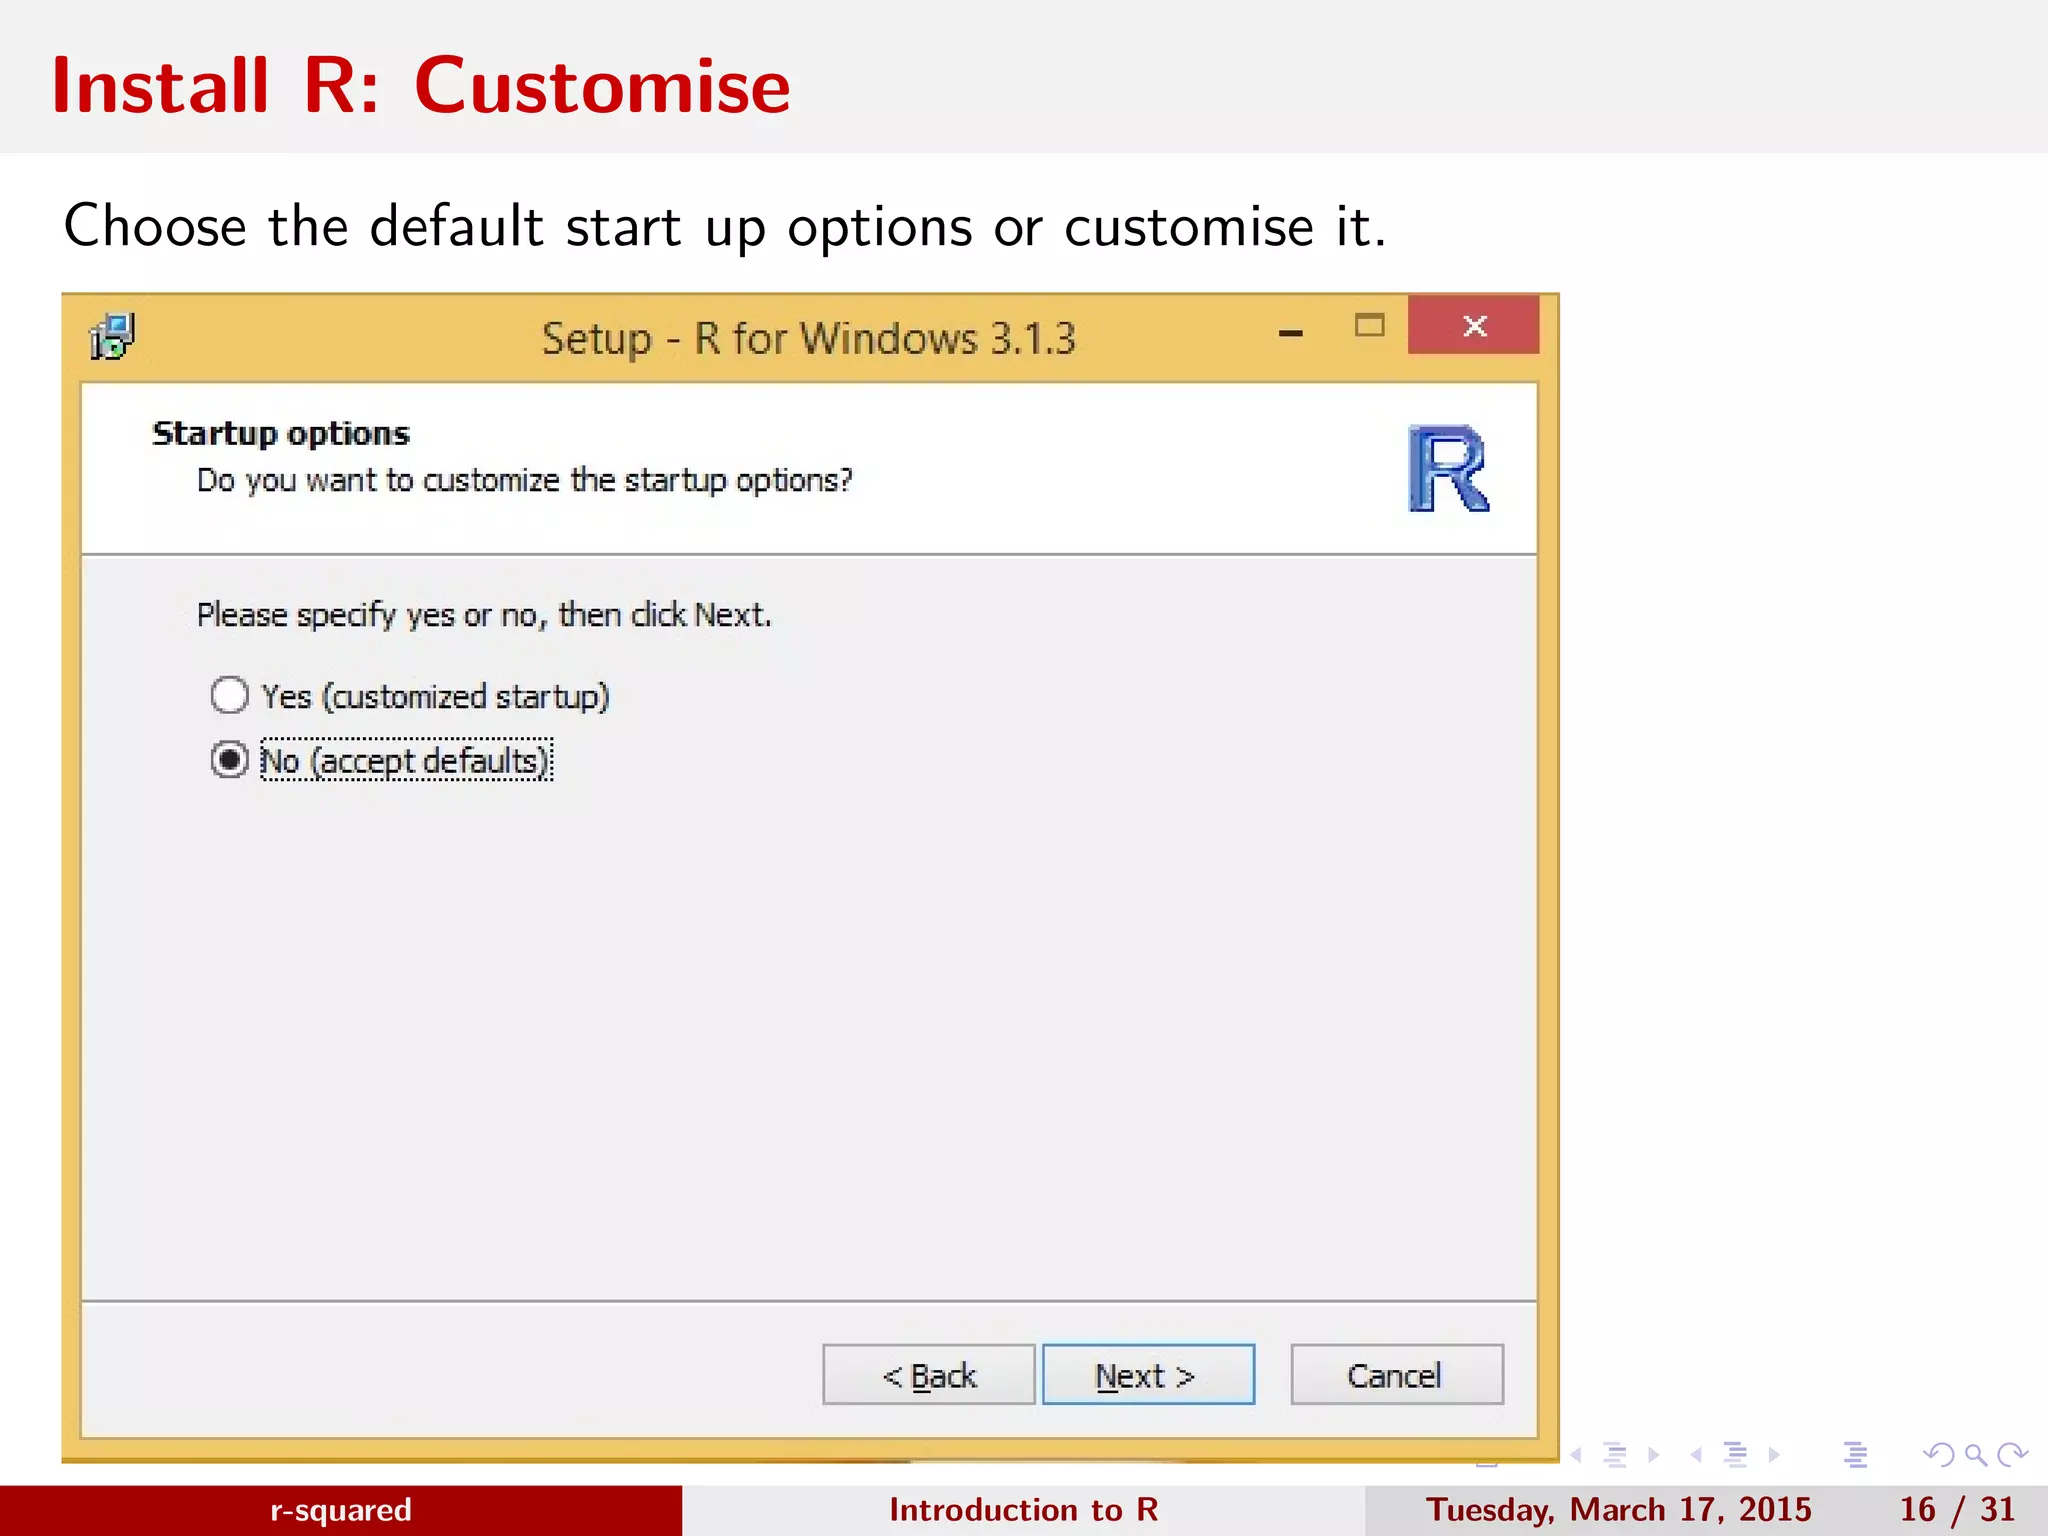Click right arrow after first lines icon
The height and width of the screenshot is (1536, 2048).
[x=1653, y=1455]
